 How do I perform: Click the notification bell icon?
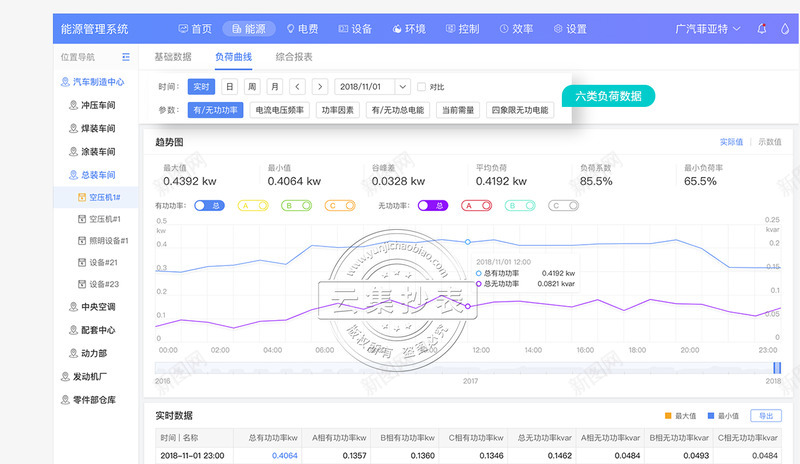click(x=761, y=29)
